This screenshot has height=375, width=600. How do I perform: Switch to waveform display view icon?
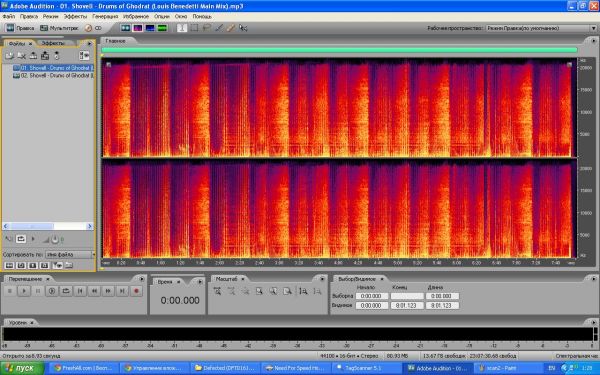click(126, 28)
